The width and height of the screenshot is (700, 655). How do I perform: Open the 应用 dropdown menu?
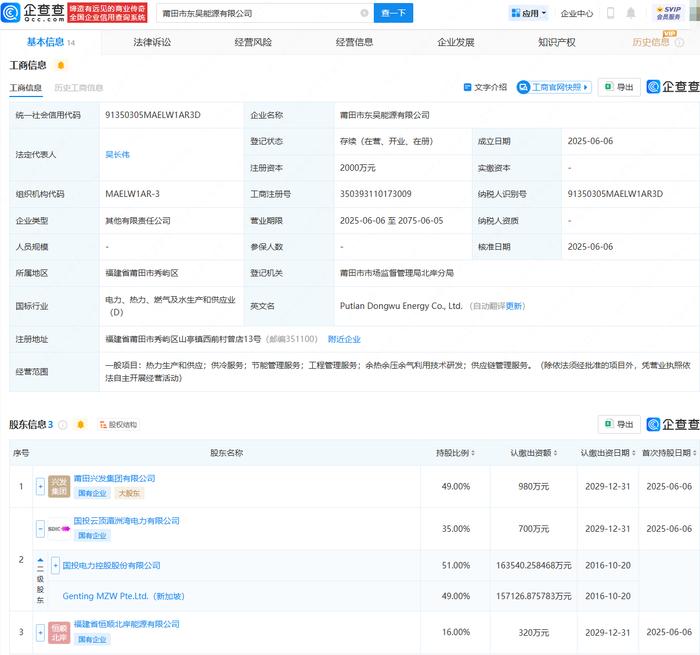tap(529, 13)
